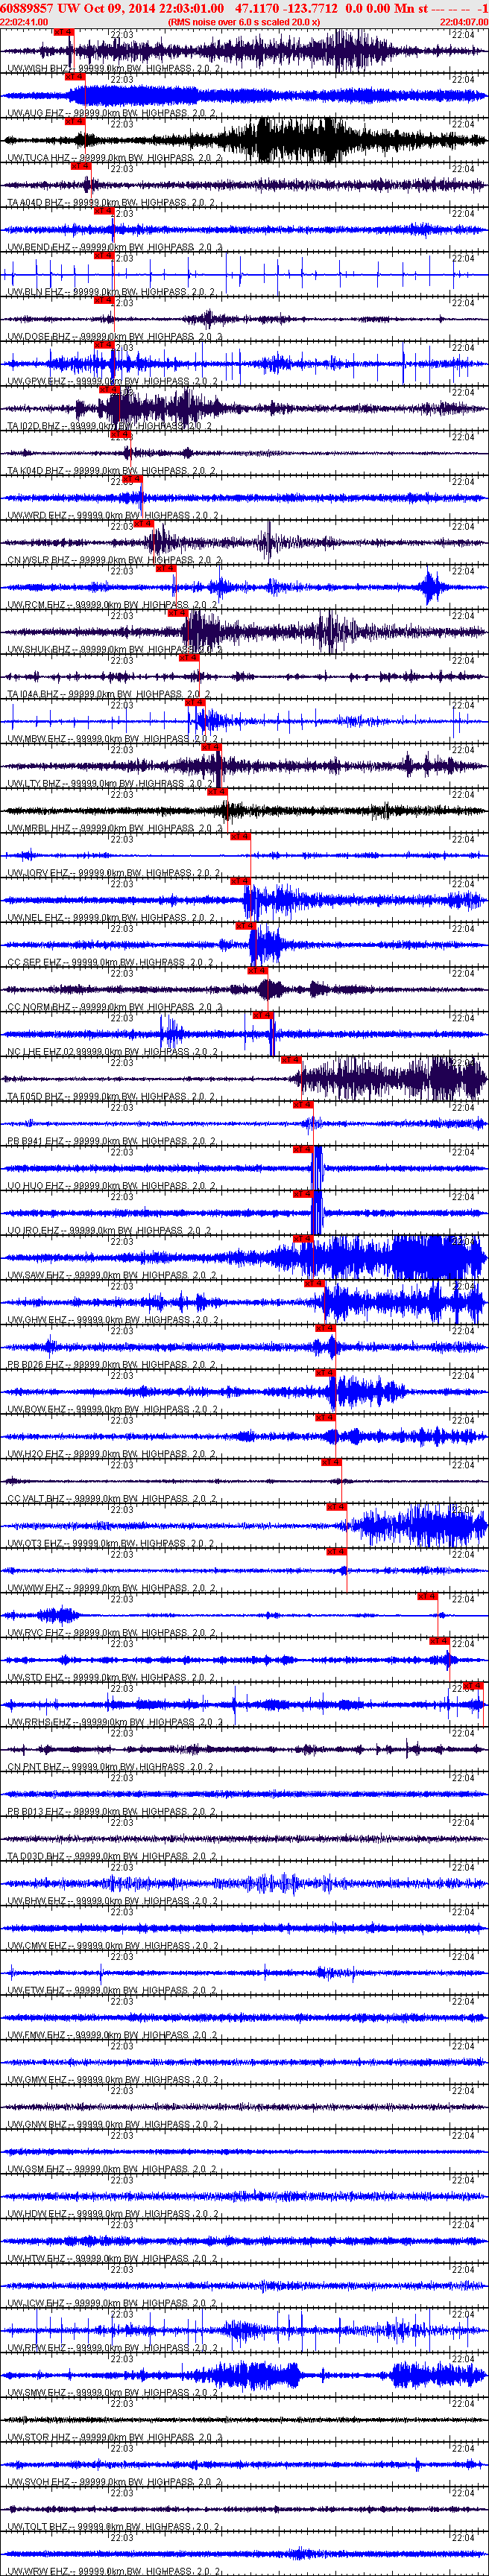Select the UW.LTY BHZ station label

click(x=111, y=784)
